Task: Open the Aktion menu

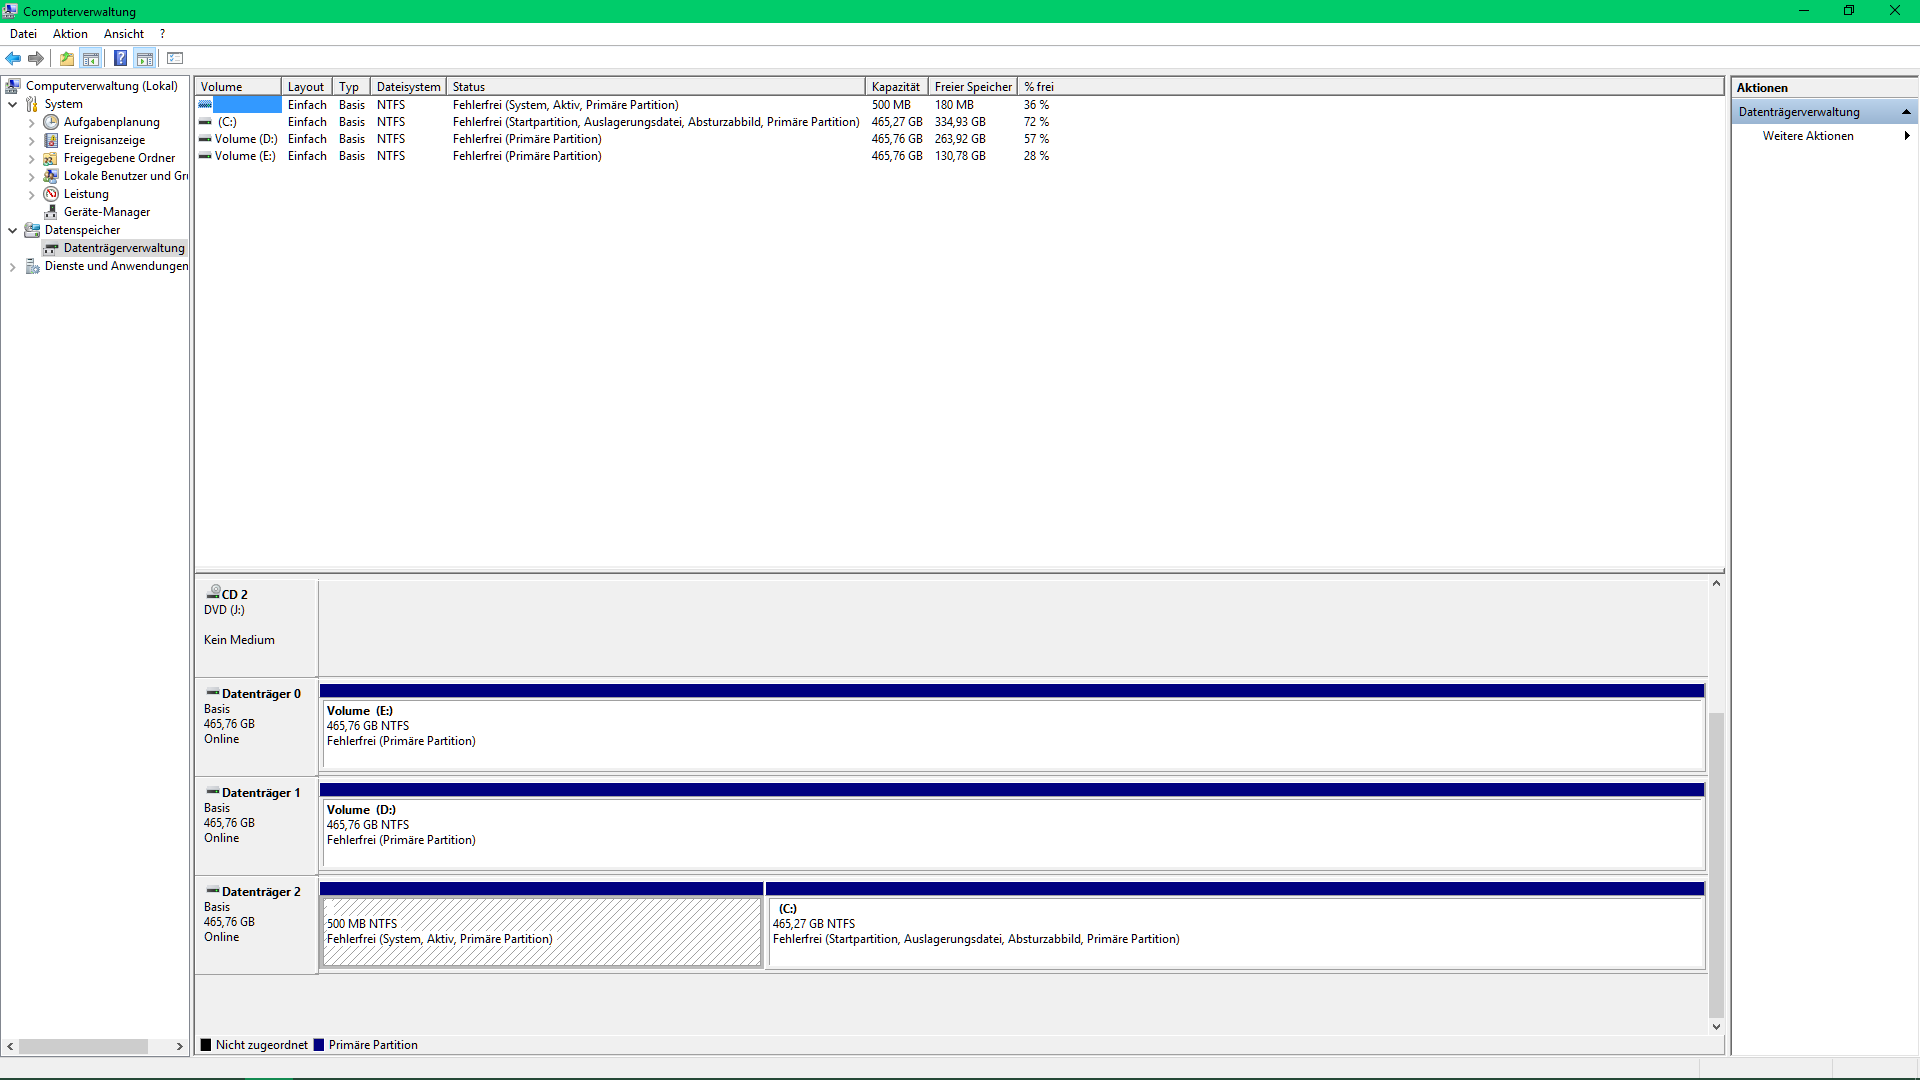Action: pyautogui.click(x=70, y=34)
